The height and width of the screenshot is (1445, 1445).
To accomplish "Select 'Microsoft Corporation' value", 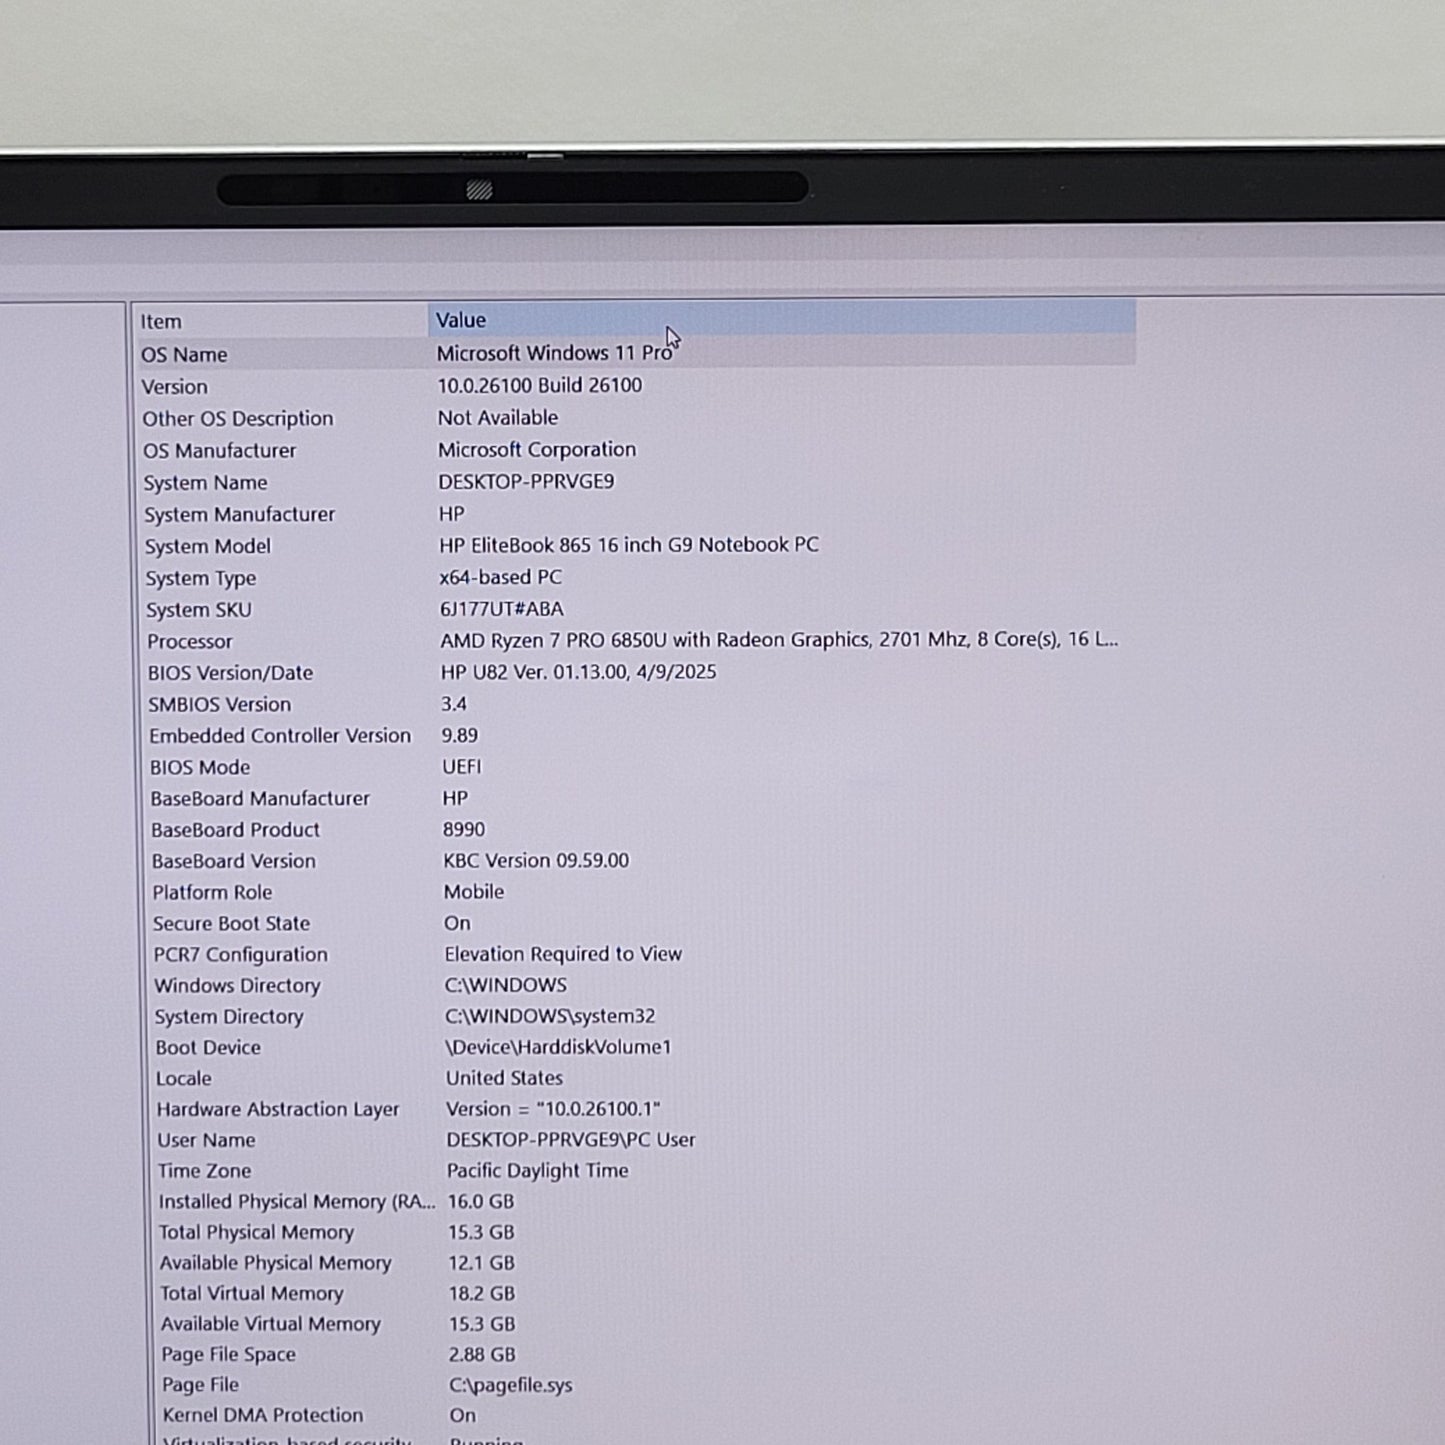I will click(x=537, y=449).
